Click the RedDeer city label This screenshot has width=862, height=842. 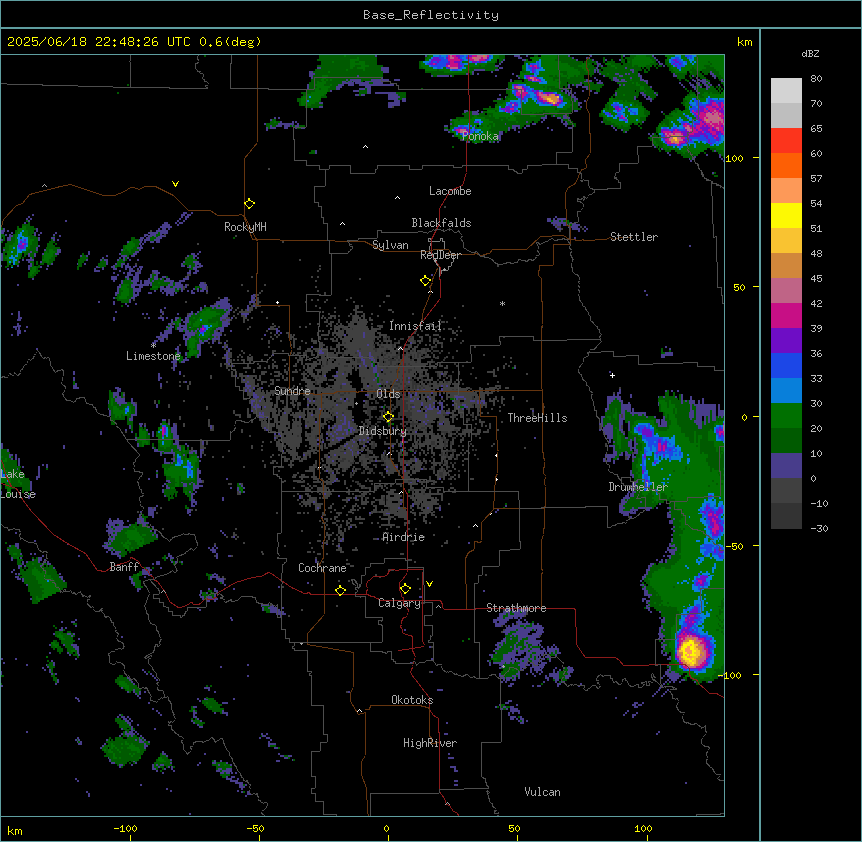click(x=440, y=255)
